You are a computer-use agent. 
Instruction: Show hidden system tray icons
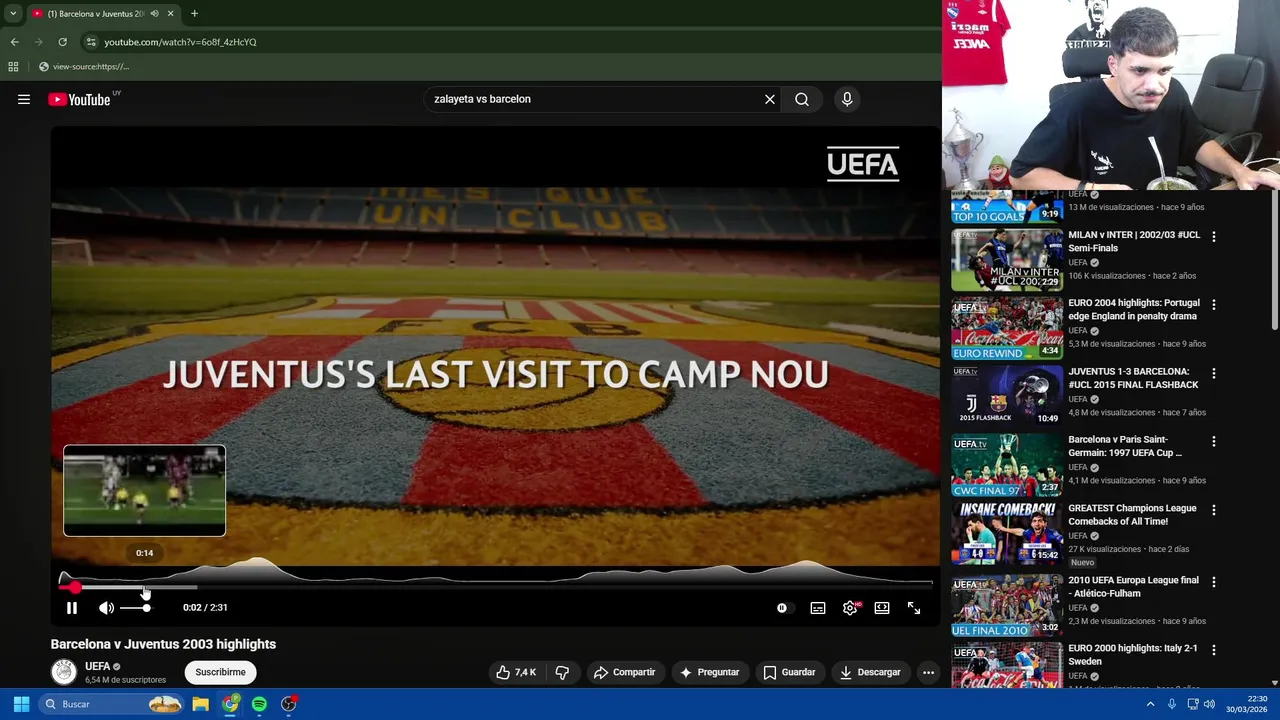click(1150, 704)
